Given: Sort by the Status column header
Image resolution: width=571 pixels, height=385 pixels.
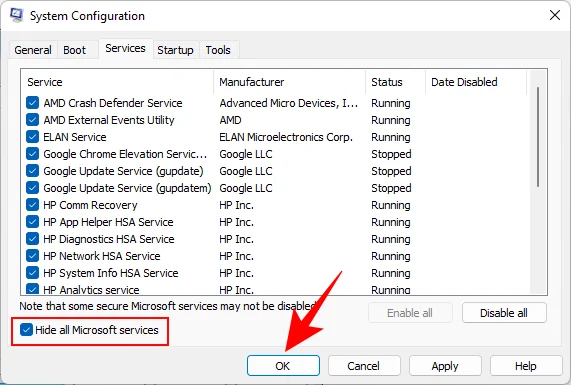Looking at the screenshot, I should click(x=395, y=82).
